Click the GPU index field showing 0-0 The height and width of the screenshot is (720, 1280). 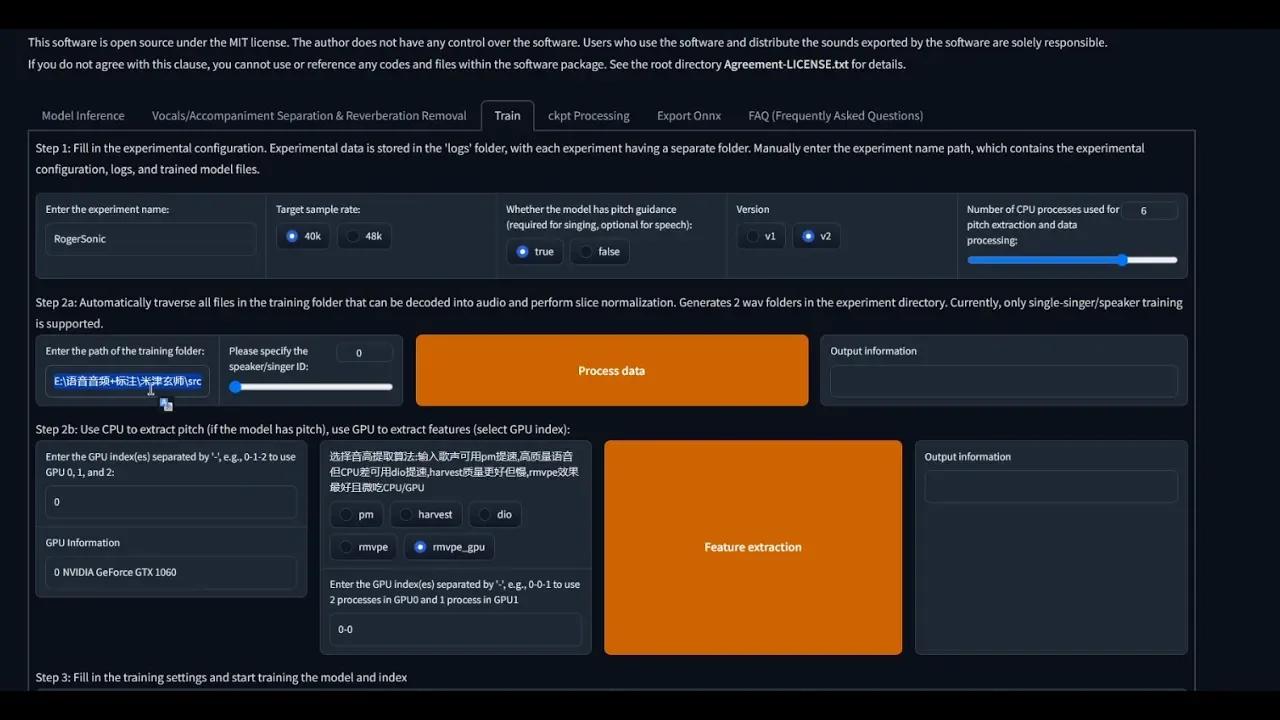(455, 629)
